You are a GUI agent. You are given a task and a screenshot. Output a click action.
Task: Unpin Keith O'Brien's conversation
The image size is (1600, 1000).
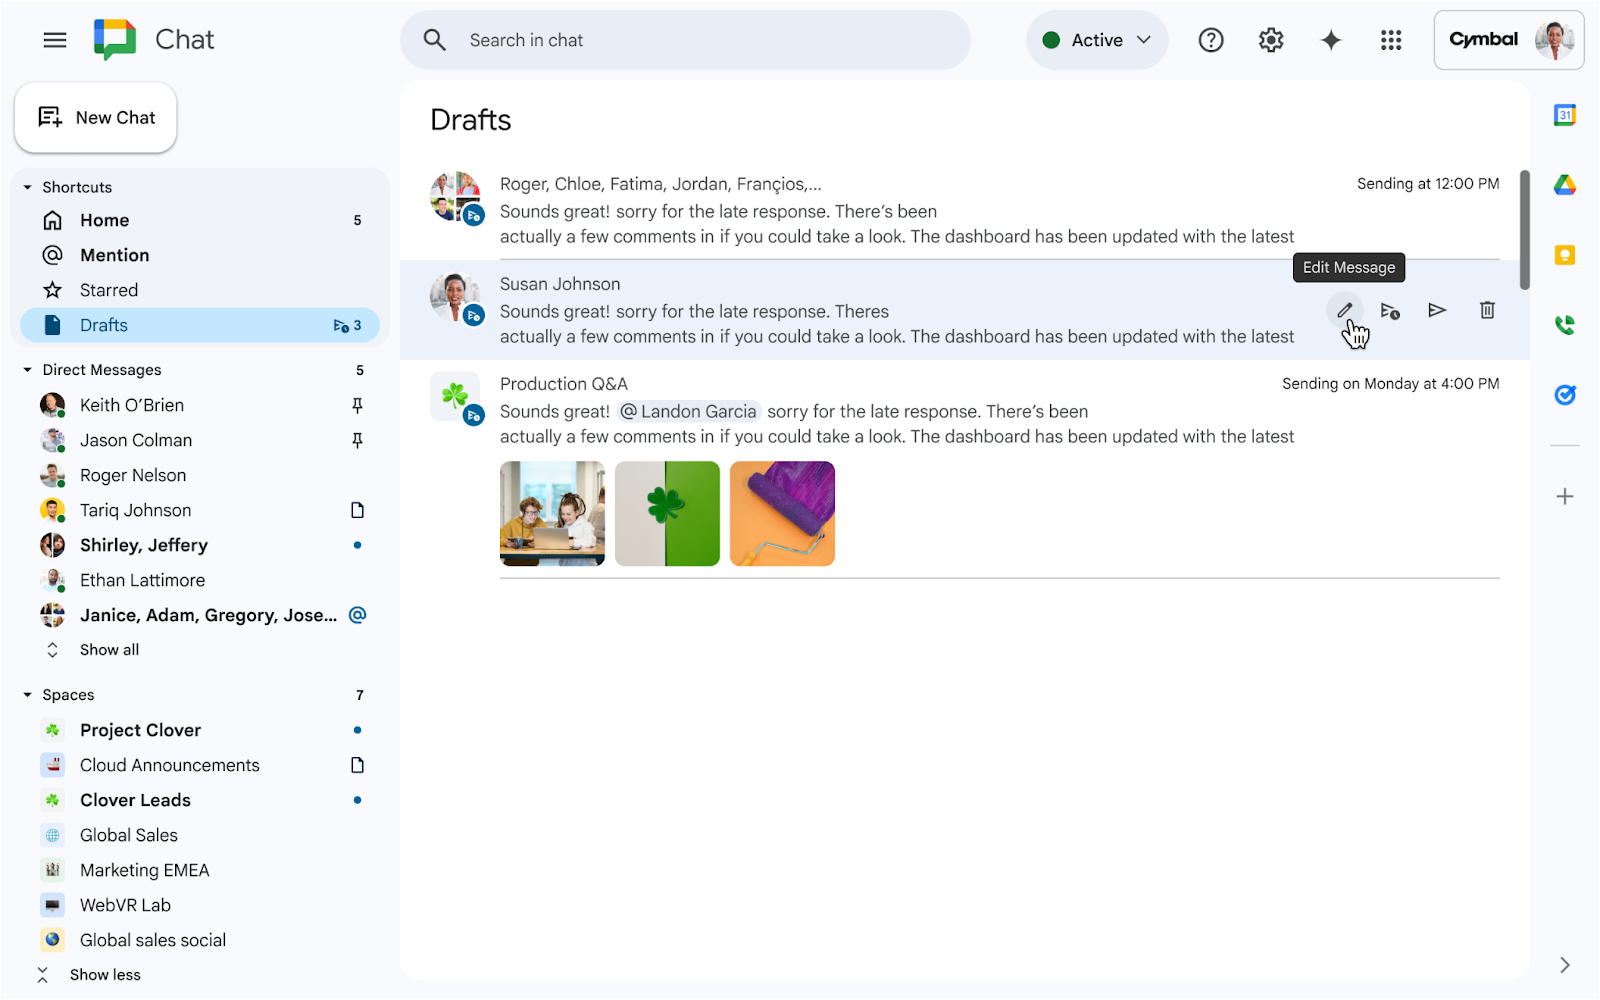coord(357,404)
